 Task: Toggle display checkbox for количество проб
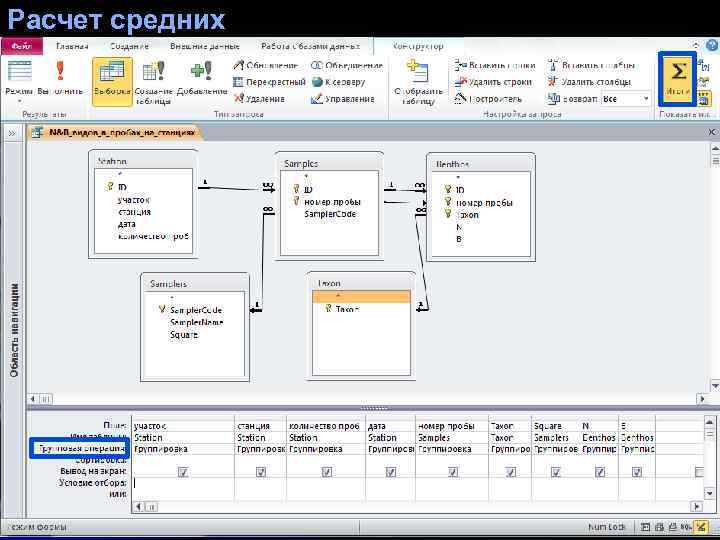point(326,472)
